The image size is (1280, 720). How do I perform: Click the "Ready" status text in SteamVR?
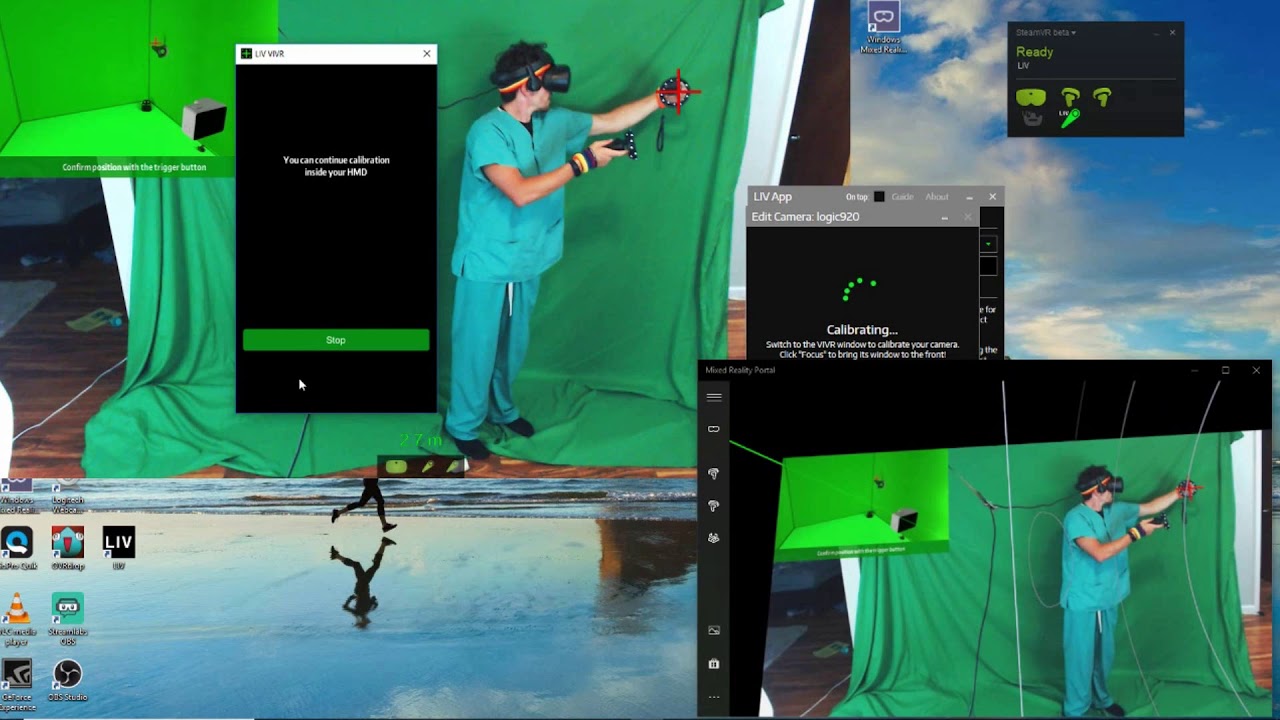click(x=1034, y=52)
